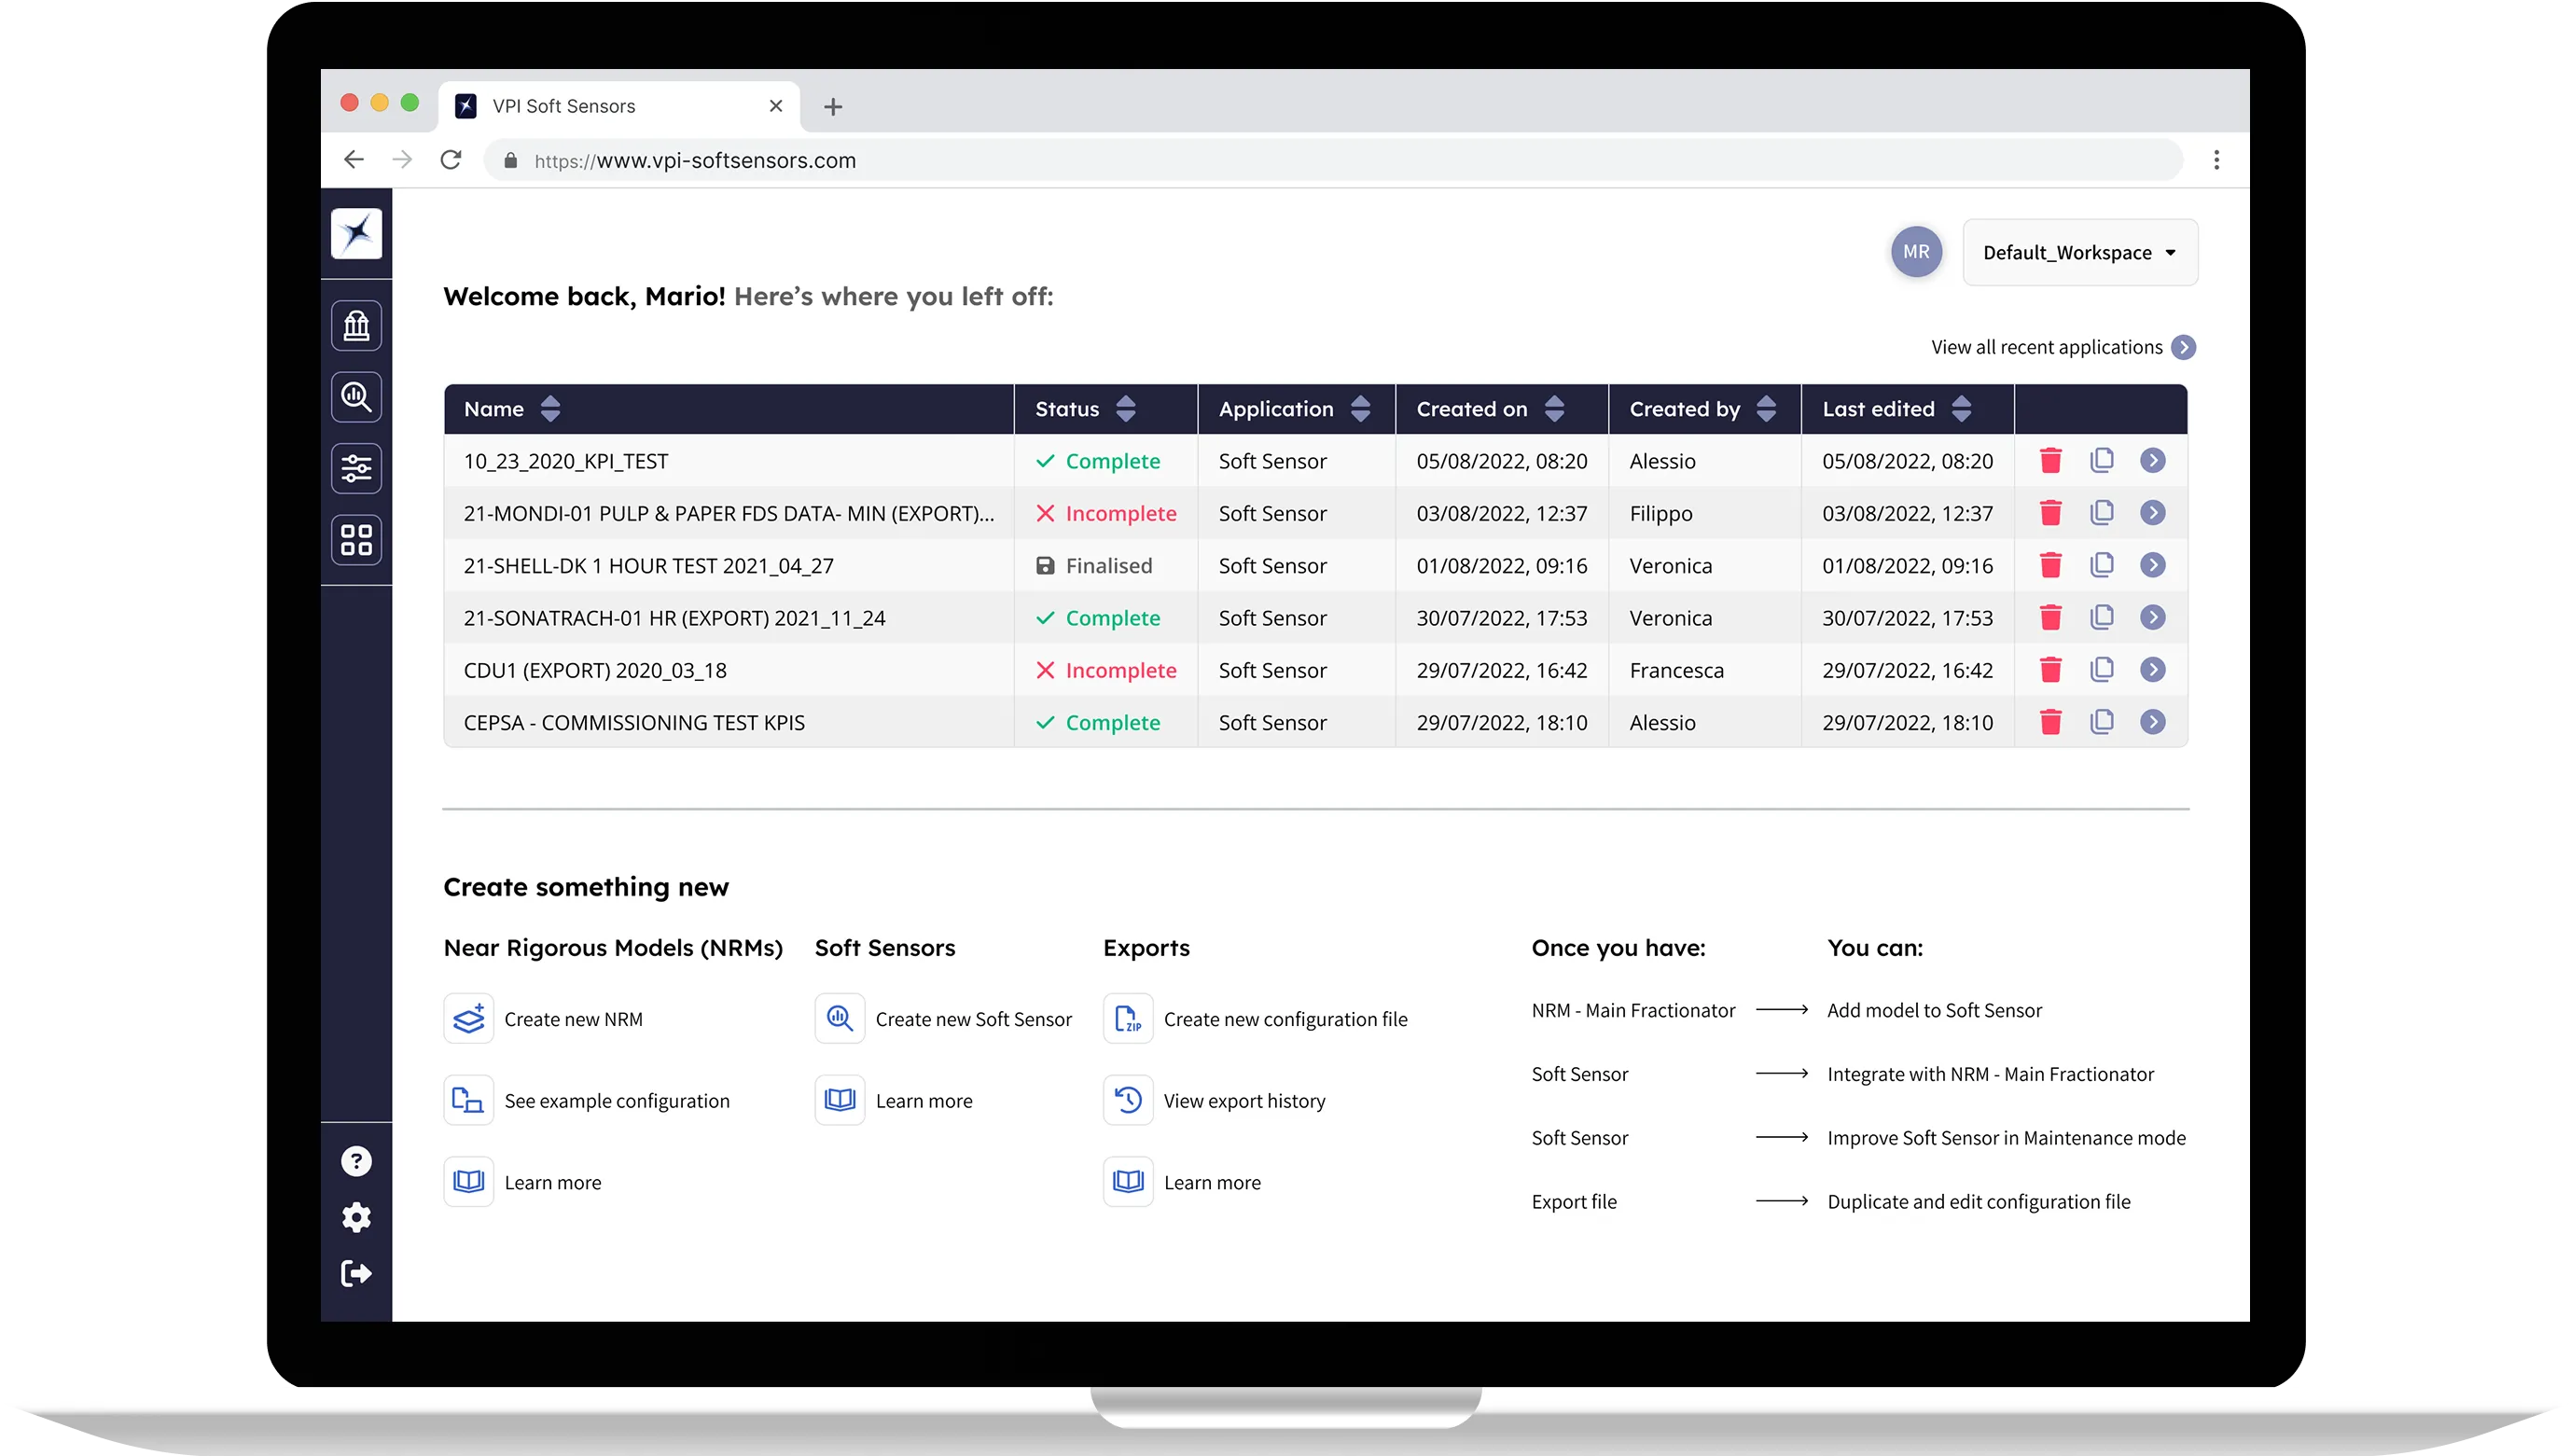2570x1456 pixels.
Task: Click the logout icon in sidebar
Action: (x=356, y=1274)
